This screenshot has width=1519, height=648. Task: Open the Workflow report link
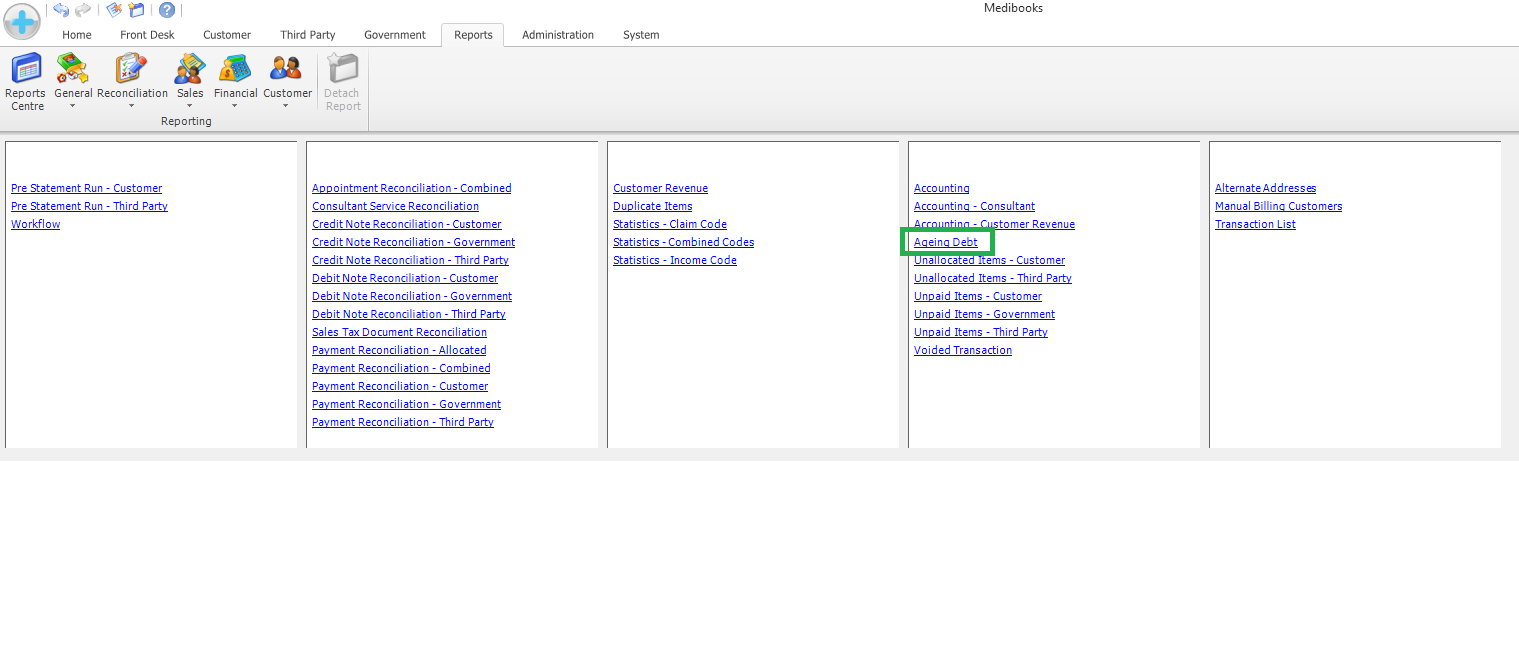[35, 225]
